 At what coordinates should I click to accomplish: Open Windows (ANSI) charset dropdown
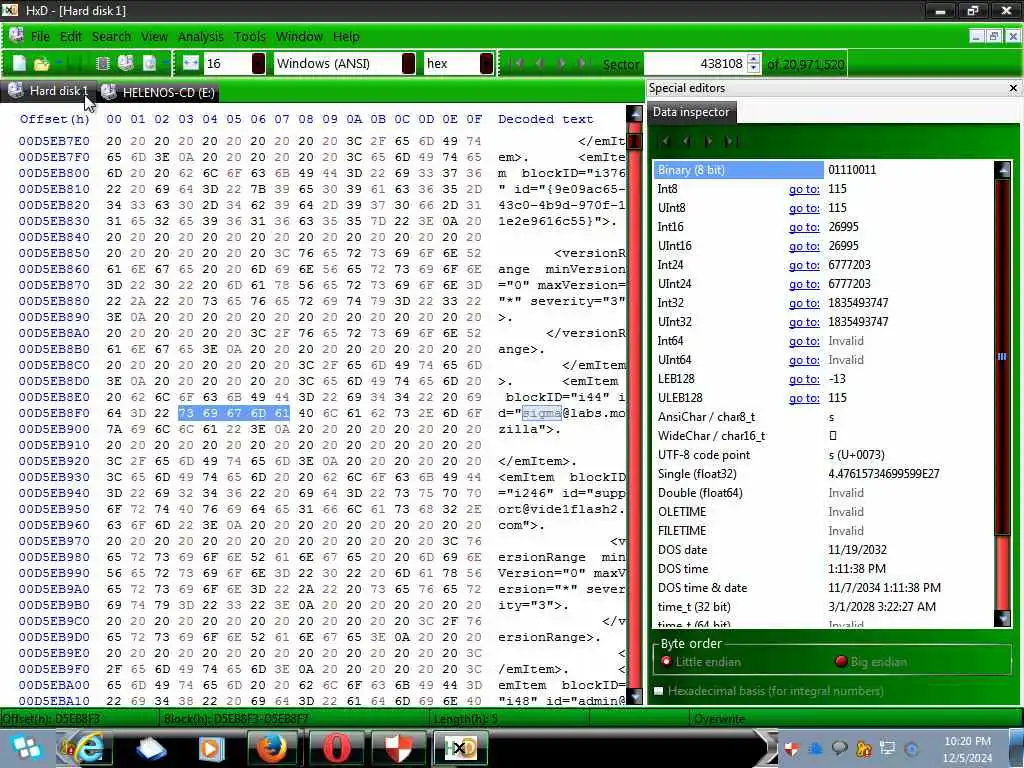pos(408,63)
